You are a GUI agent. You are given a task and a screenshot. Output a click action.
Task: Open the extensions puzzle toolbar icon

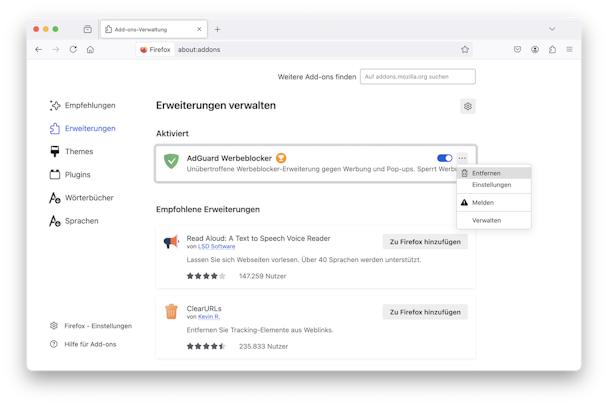552,49
